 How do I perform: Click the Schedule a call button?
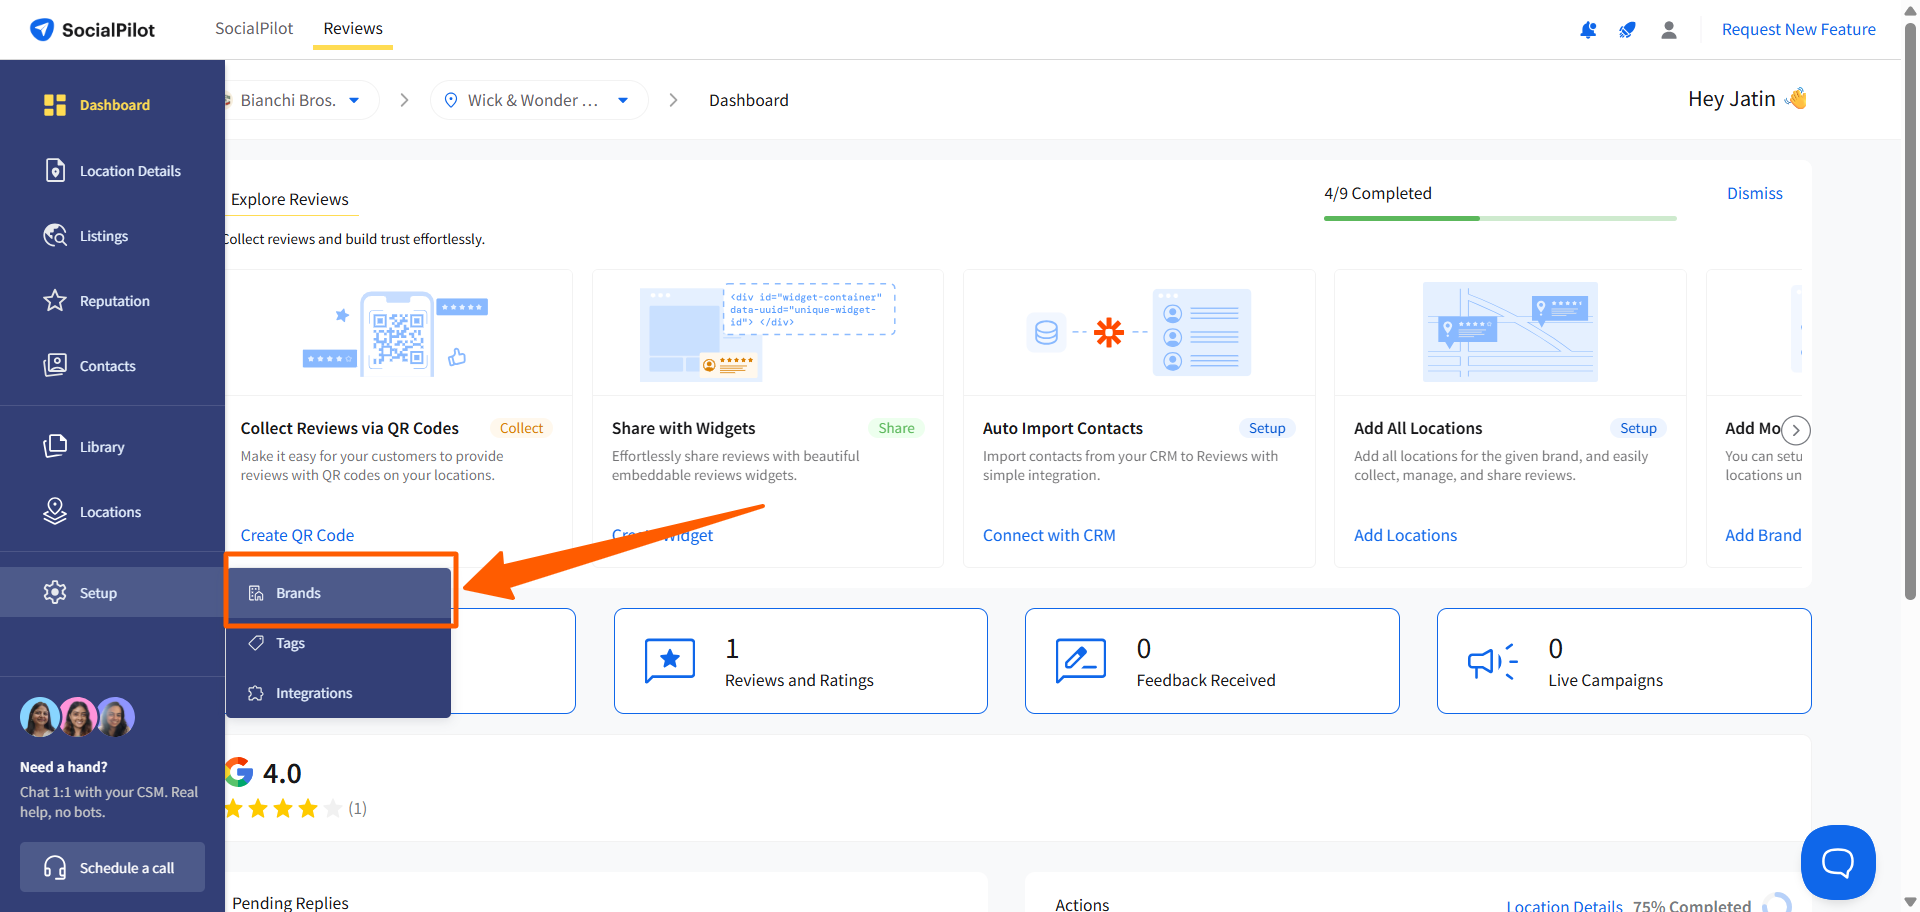coord(112,867)
